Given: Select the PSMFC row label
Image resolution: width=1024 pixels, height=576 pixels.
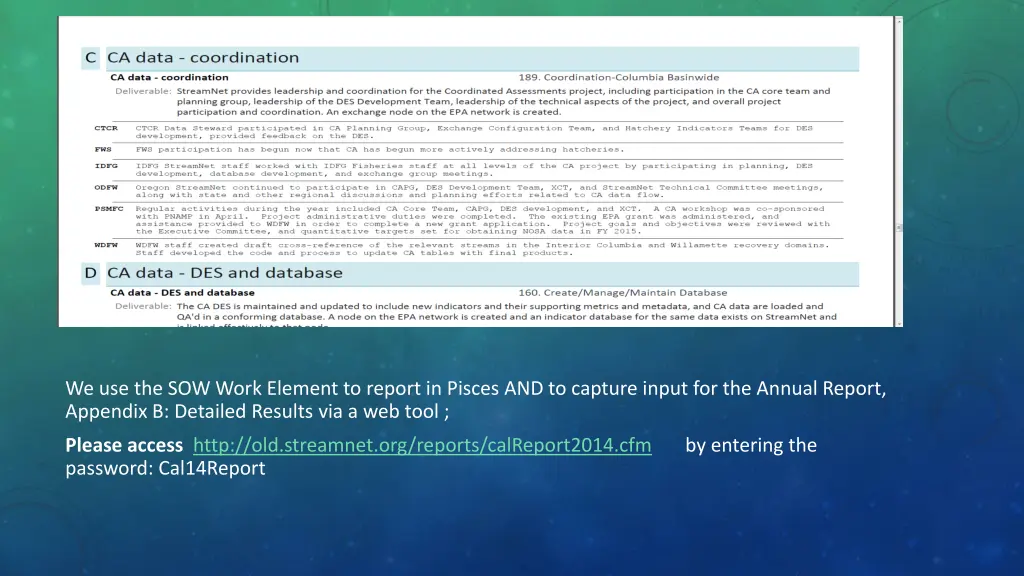Looking at the screenshot, I should point(107,208).
